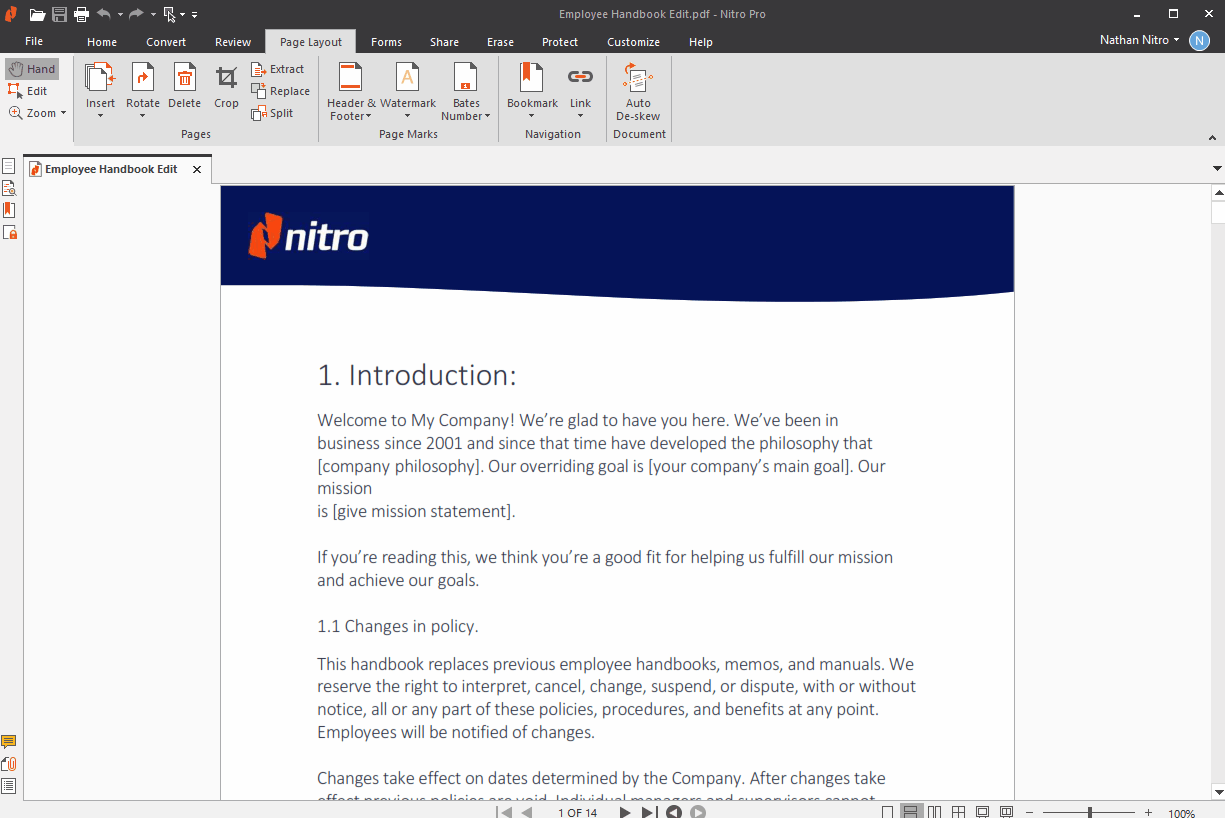Run Auto De-skew on the document
Screen dimensions: 1225x818
point(638,91)
